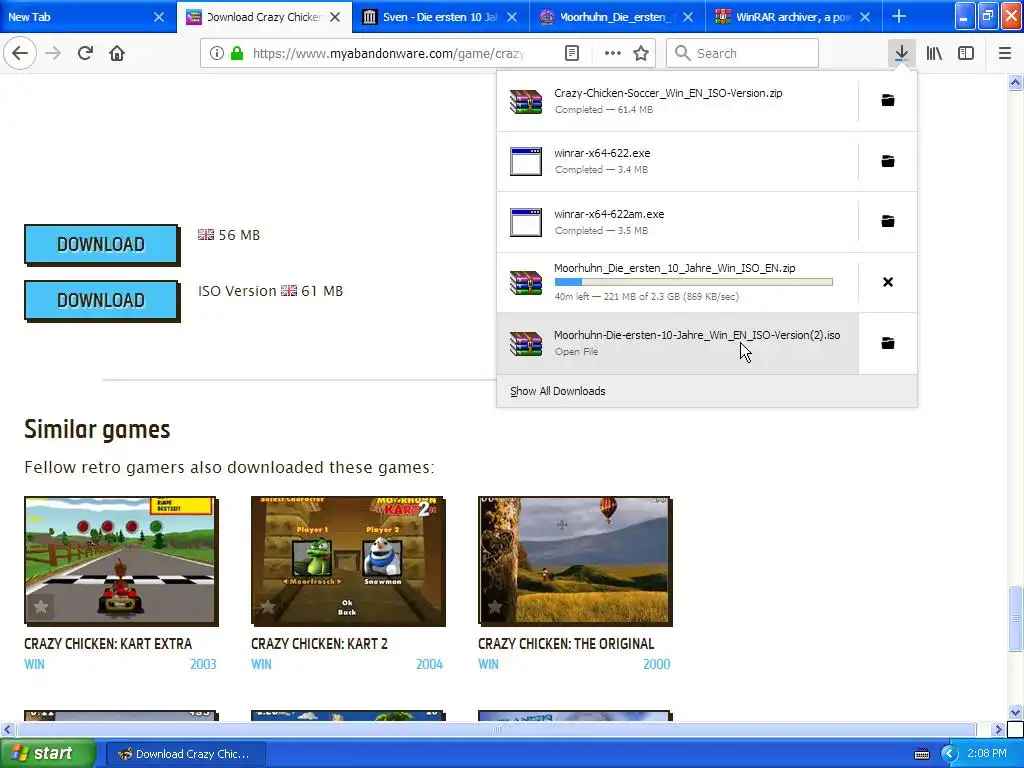Screen dimensions: 1024x768
Task: Open page actions three-dots menu
Action: point(613,53)
